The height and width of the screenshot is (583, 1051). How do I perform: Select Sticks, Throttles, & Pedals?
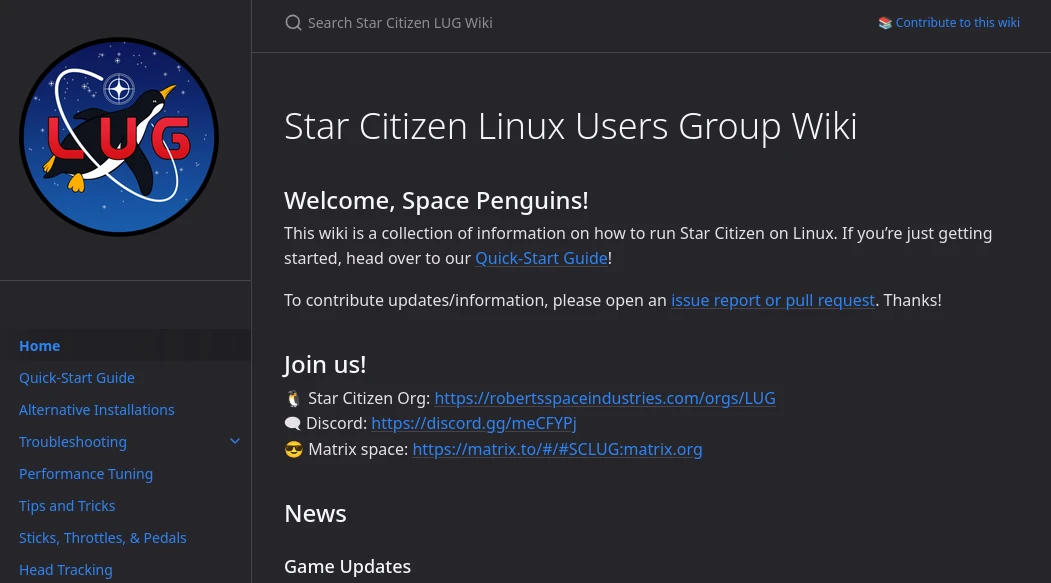click(x=103, y=538)
